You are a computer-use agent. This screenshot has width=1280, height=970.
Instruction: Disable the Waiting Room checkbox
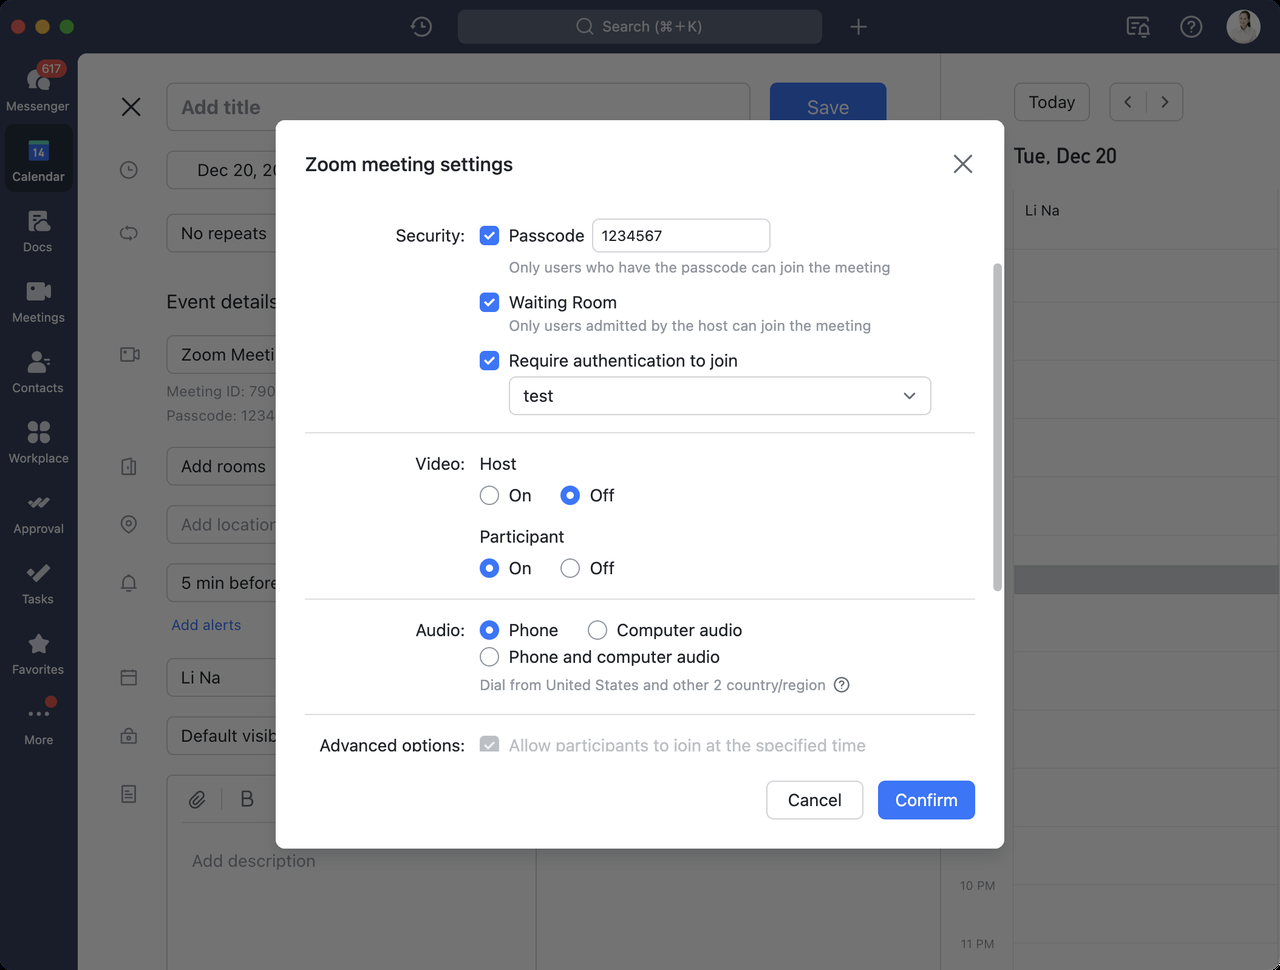click(489, 302)
